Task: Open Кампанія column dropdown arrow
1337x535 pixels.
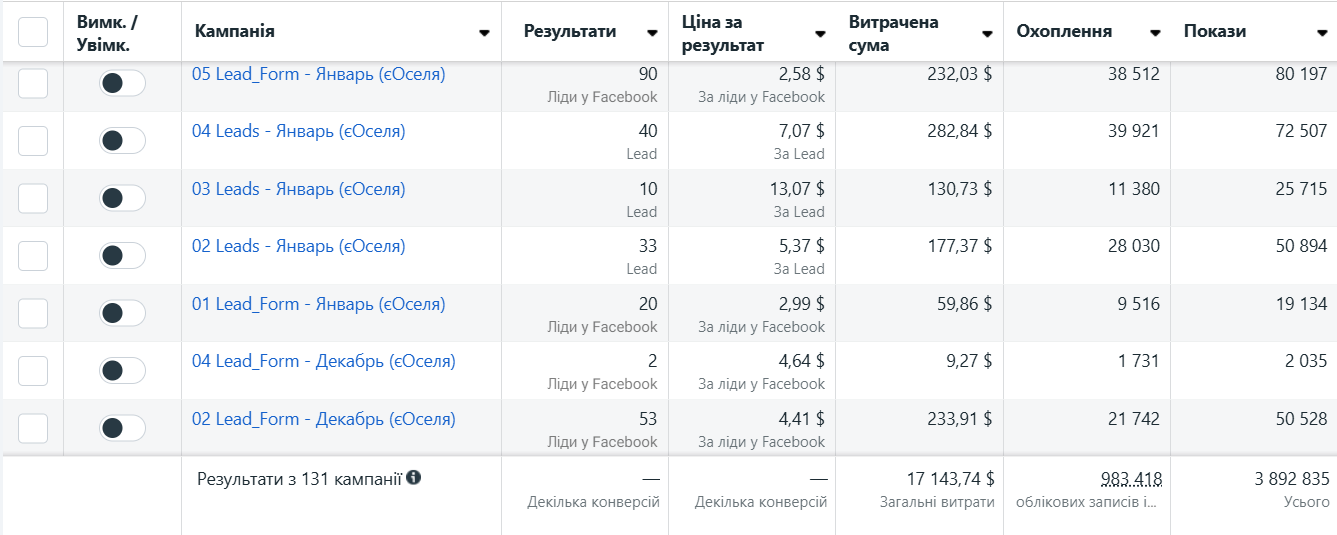Action: 484,33
